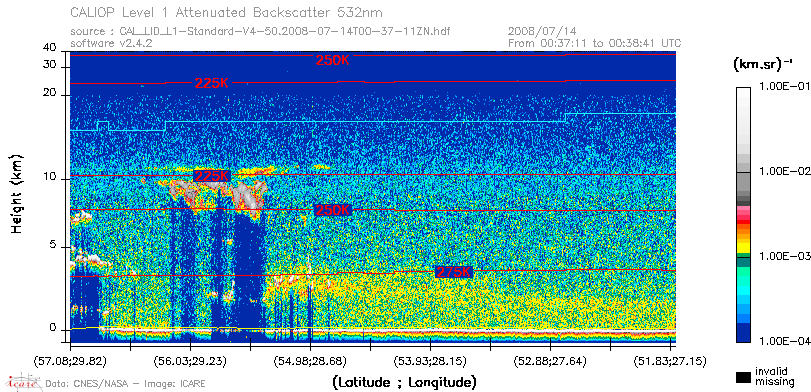Click the white top of the colorbar

pyautogui.click(x=744, y=92)
